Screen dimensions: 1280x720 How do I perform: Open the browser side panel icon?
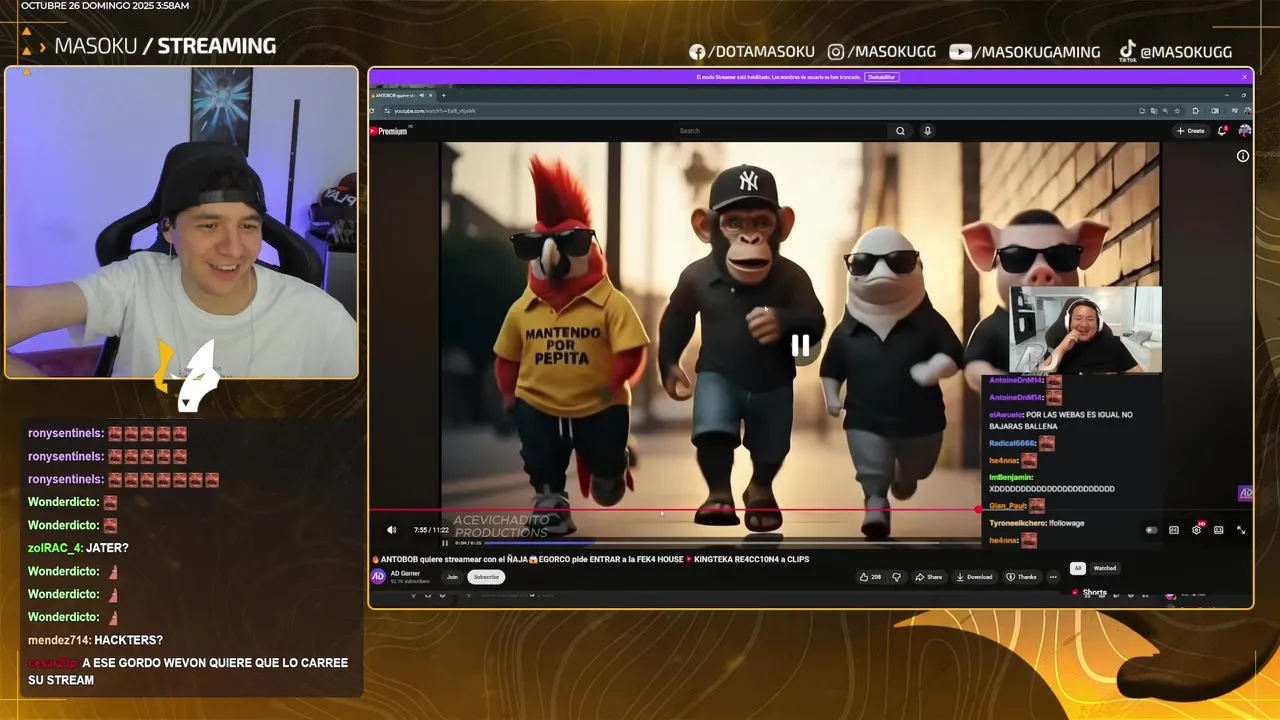tap(1215, 111)
